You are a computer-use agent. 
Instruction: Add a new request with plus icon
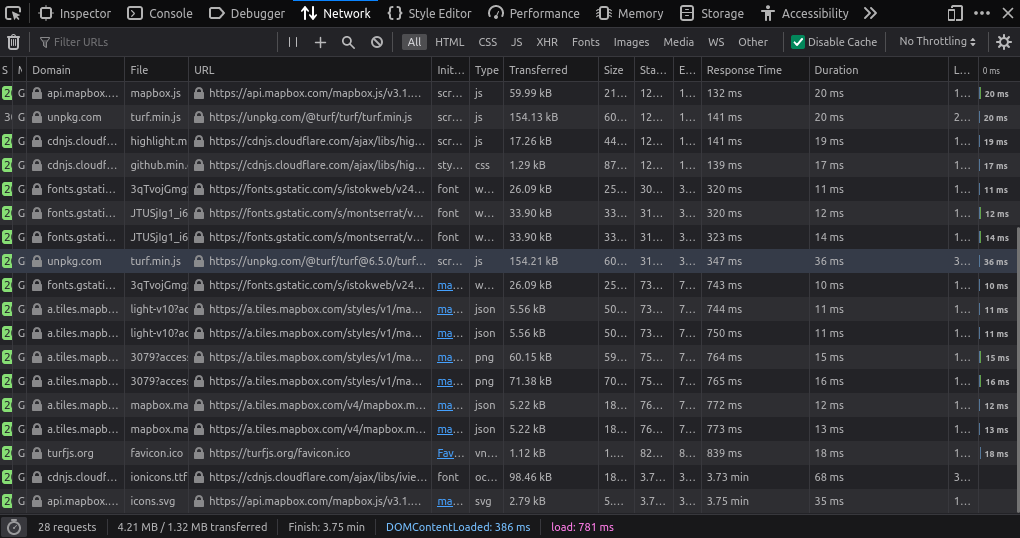320,42
